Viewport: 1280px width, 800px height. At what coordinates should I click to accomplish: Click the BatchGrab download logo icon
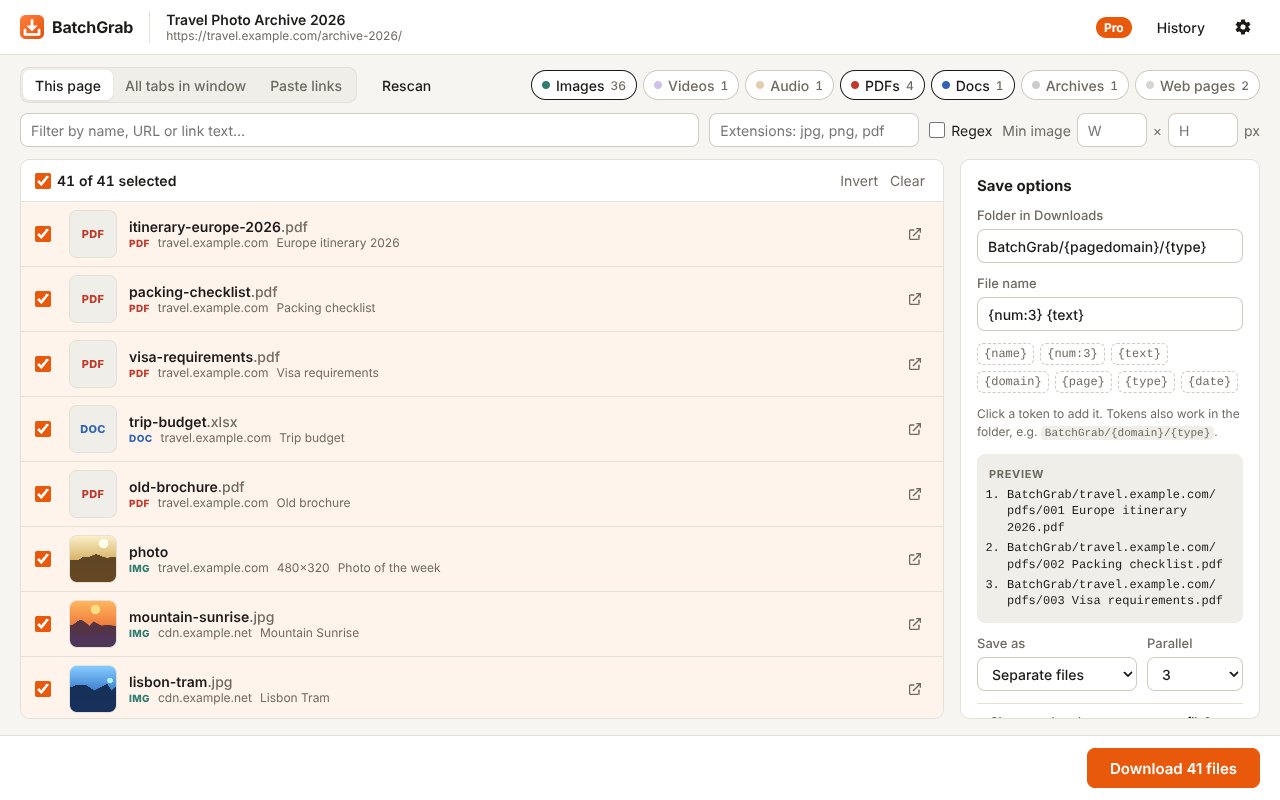[32, 27]
